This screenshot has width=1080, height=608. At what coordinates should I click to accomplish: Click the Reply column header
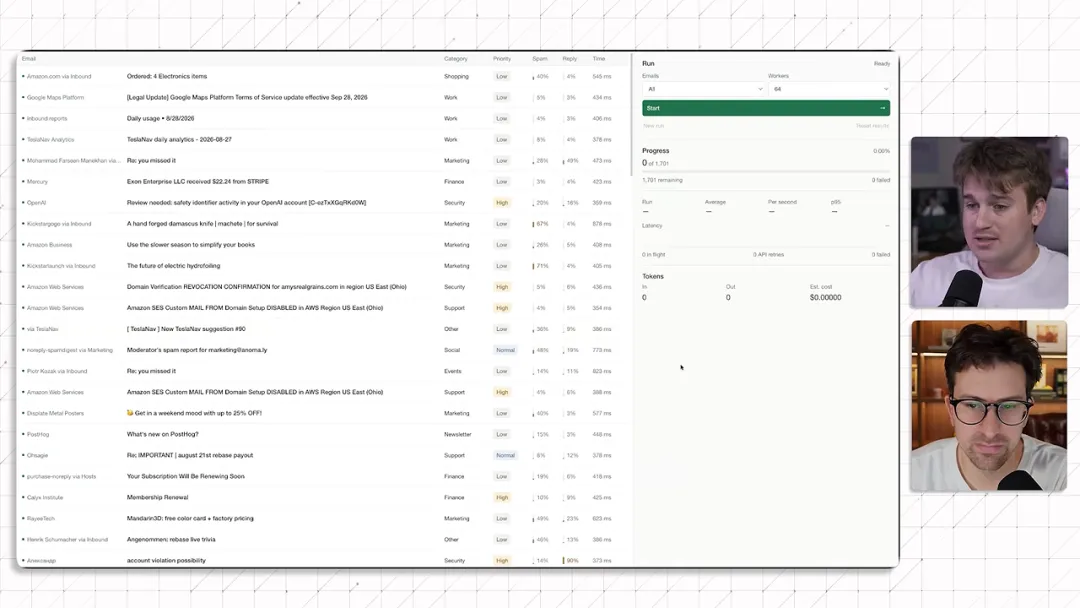(570, 59)
